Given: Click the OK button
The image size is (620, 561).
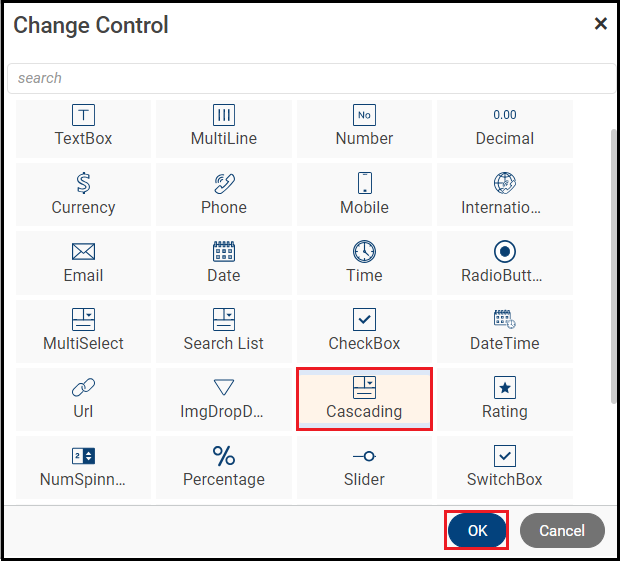Looking at the screenshot, I should click(x=477, y=531).
